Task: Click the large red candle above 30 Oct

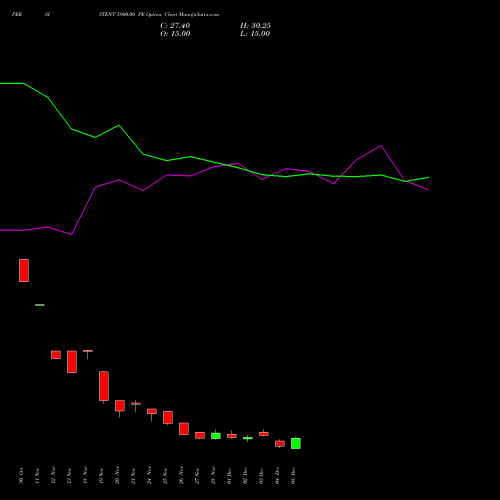Action: click(24, 270)
